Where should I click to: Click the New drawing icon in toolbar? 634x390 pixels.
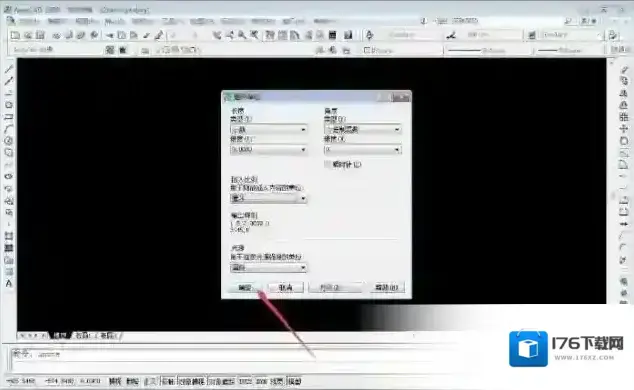click(x=15, y=36)
